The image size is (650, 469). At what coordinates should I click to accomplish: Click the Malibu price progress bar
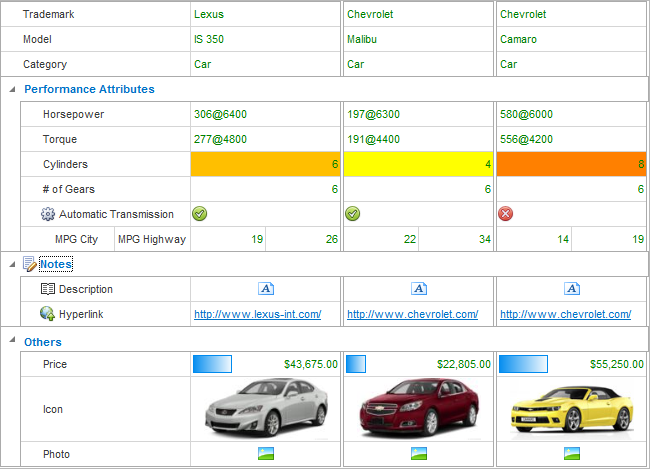pyautogui.click(x=356, y=364)
